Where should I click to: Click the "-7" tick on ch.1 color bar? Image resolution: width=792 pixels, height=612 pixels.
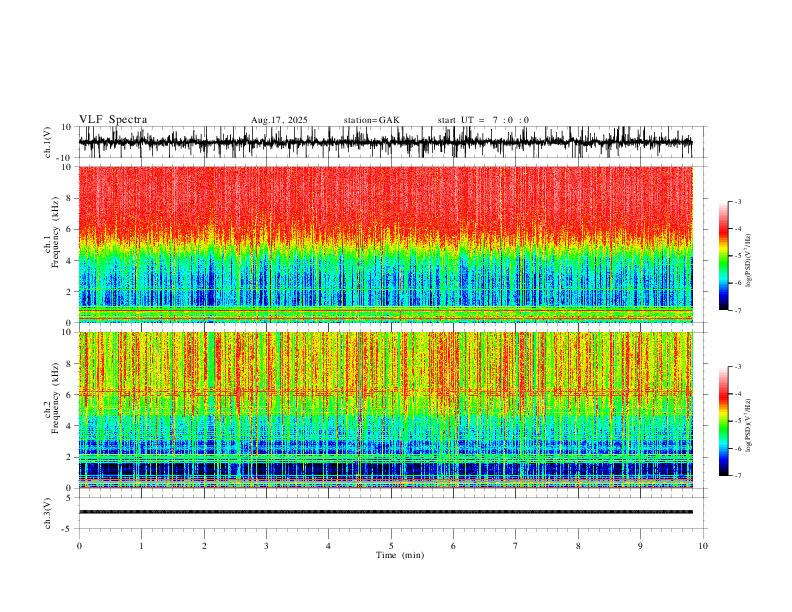coord(738,310)
